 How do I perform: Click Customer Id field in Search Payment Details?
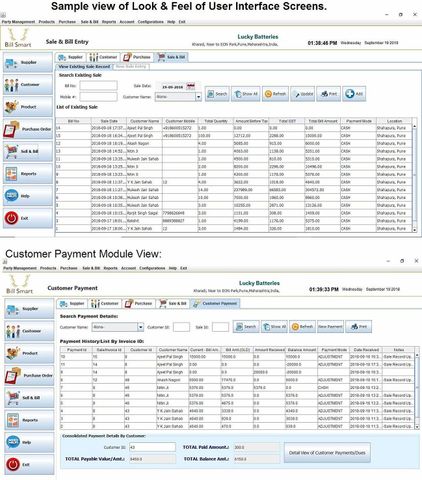[182, 327]
